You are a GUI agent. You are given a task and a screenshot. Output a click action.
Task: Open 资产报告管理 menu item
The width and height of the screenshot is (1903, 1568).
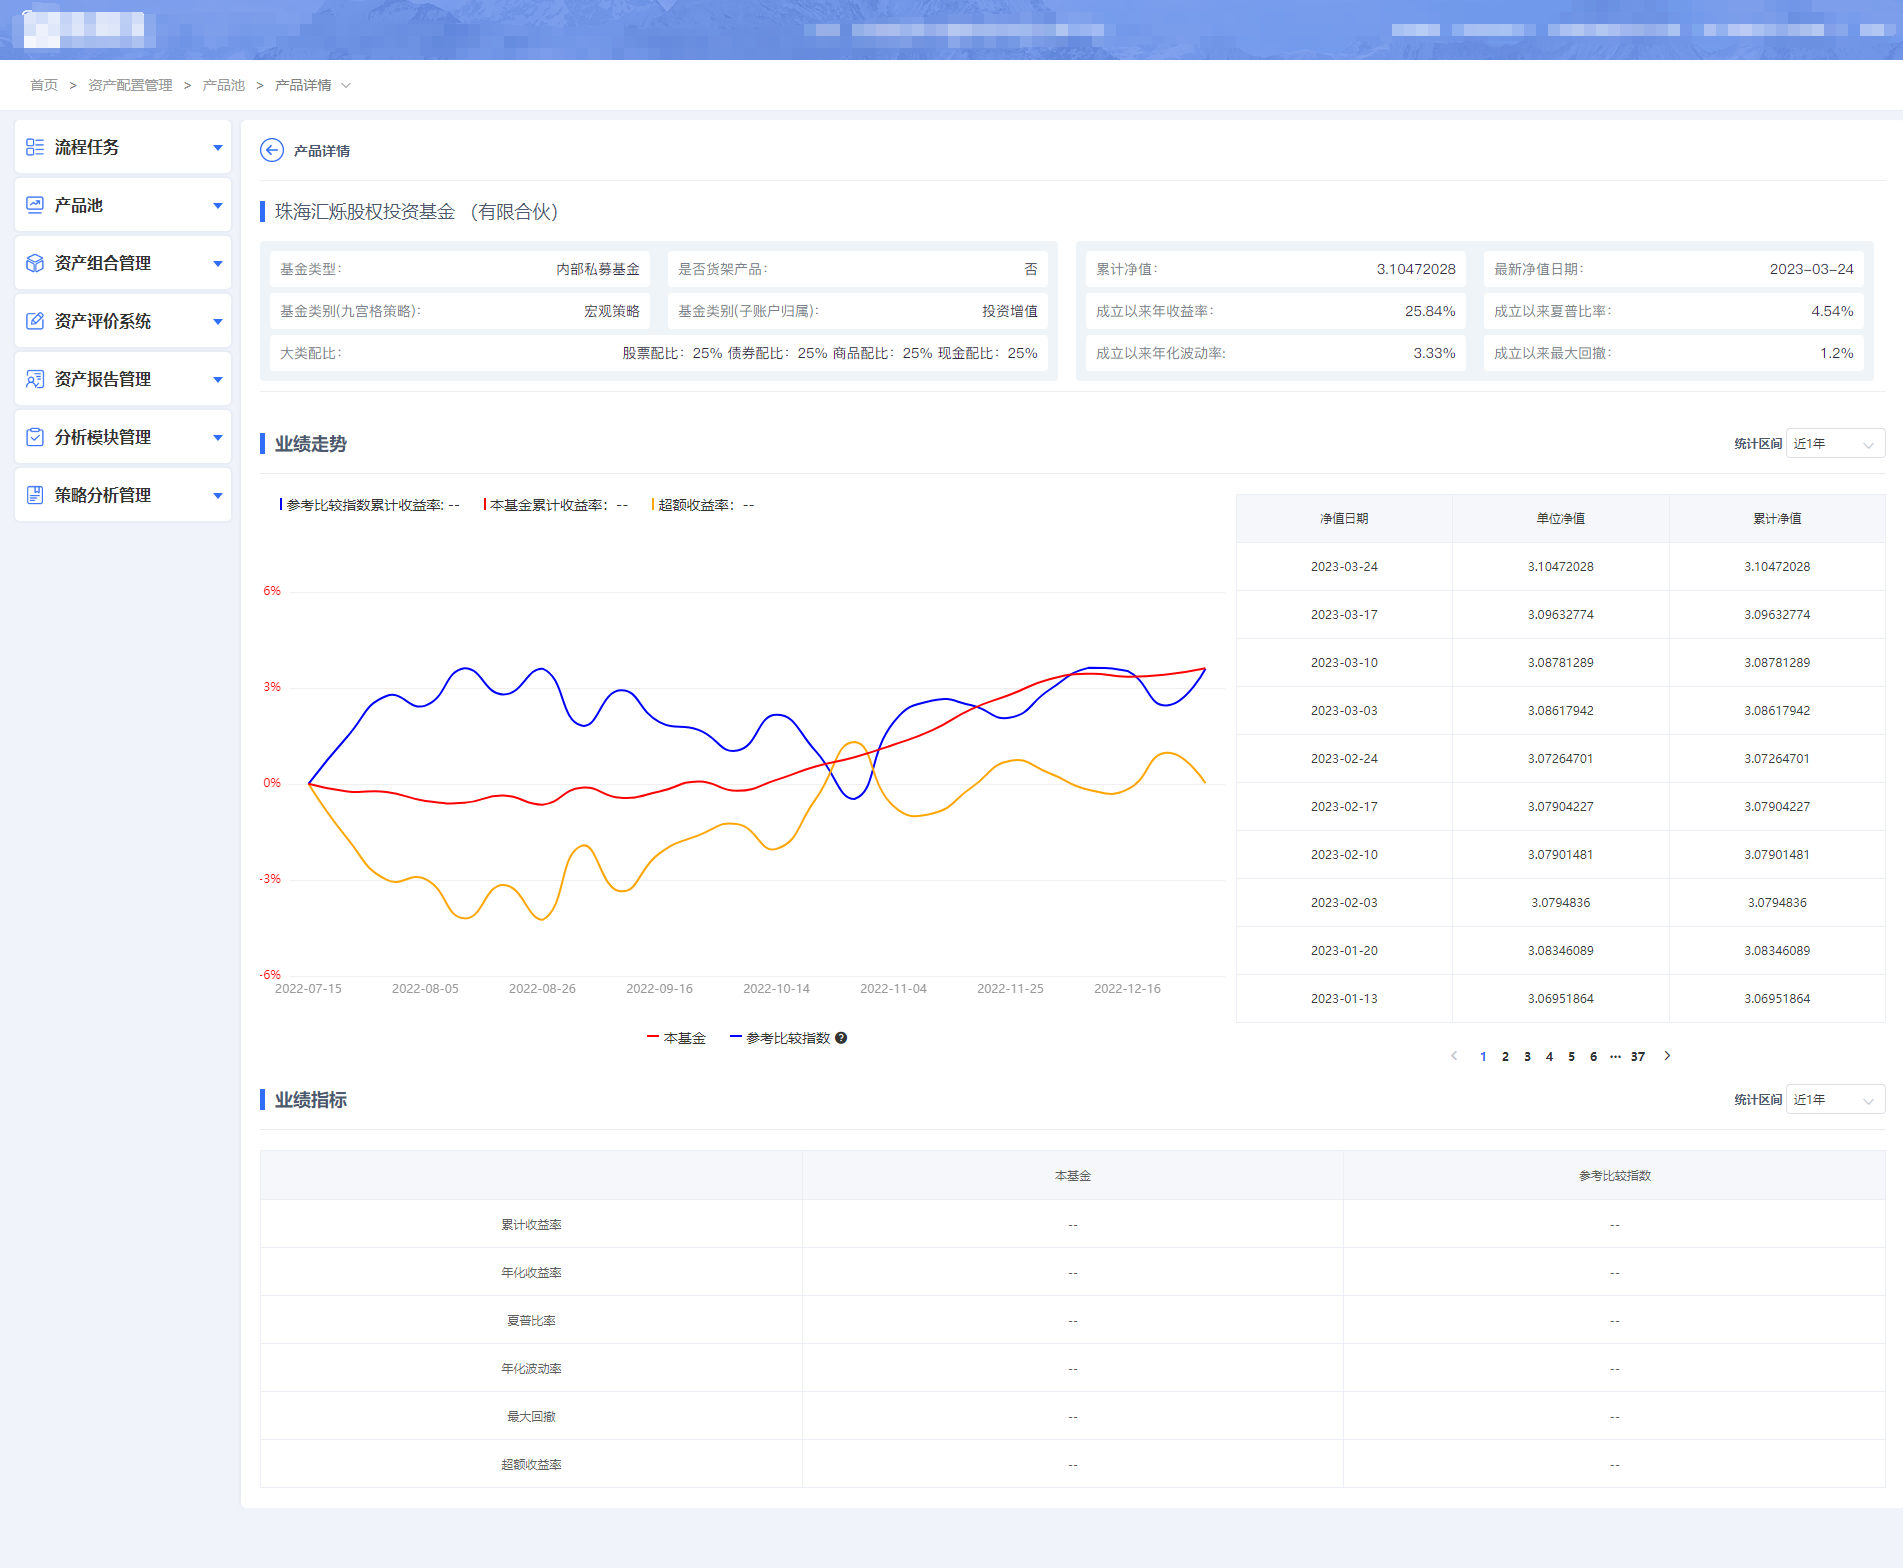[x=123, y=379]
